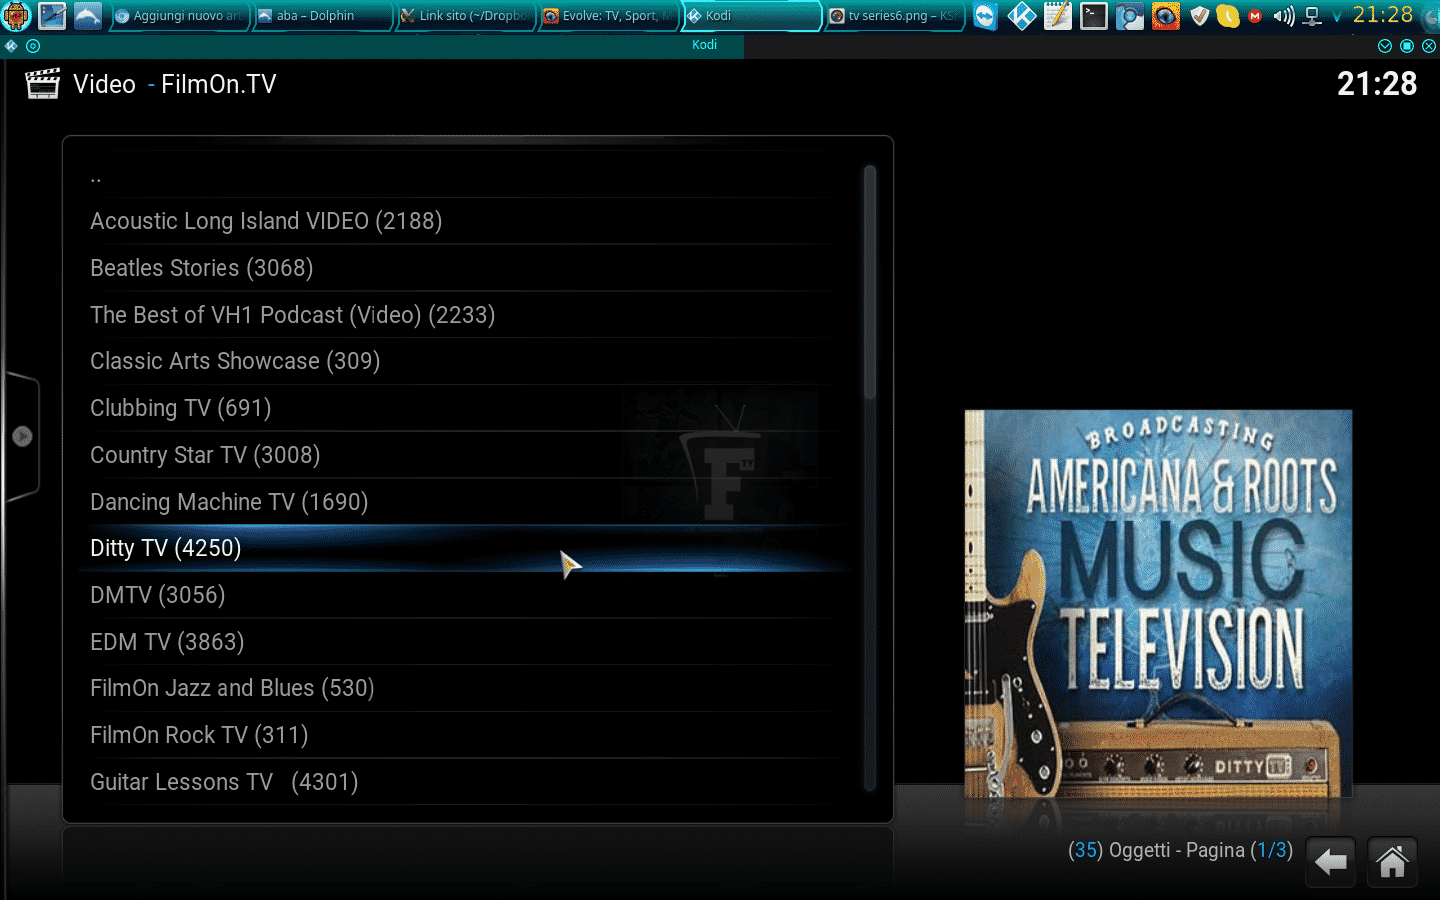
Task: Select EDM TV (3863)
Action: (460, 642)
